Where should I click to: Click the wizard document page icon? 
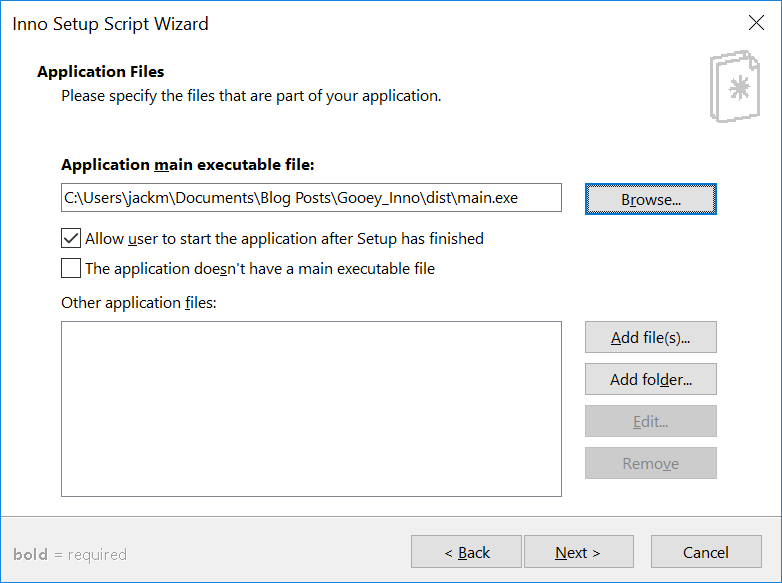tap(735, 86)
